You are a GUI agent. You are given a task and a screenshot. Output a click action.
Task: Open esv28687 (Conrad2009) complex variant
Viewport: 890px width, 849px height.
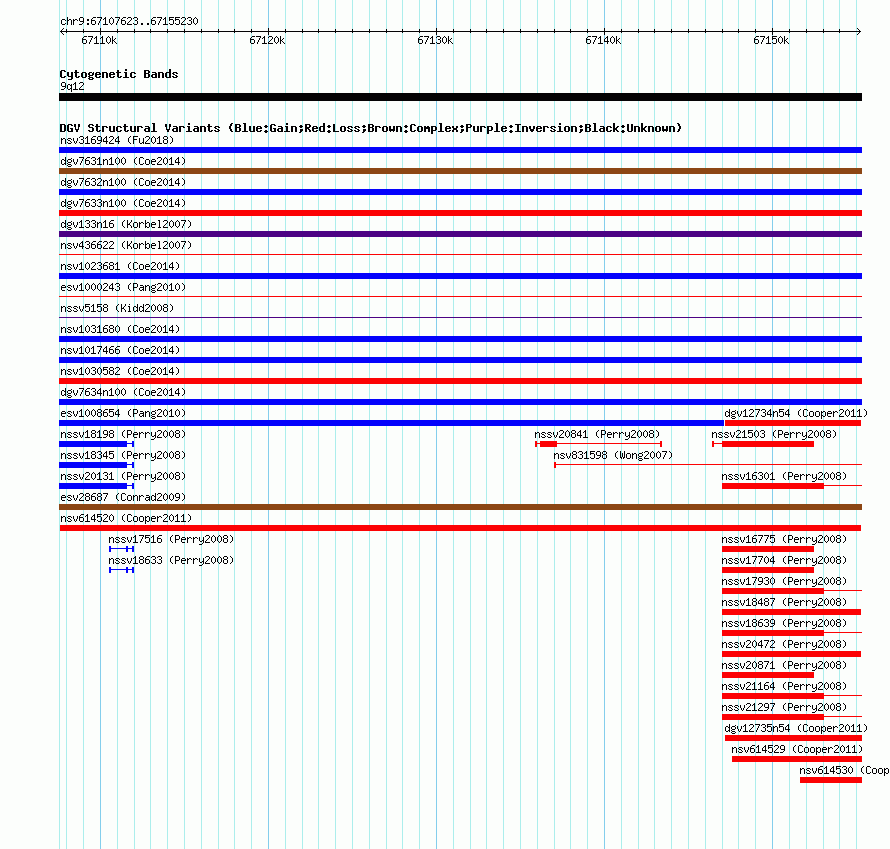pyautogui.click(x=460, y=507)
